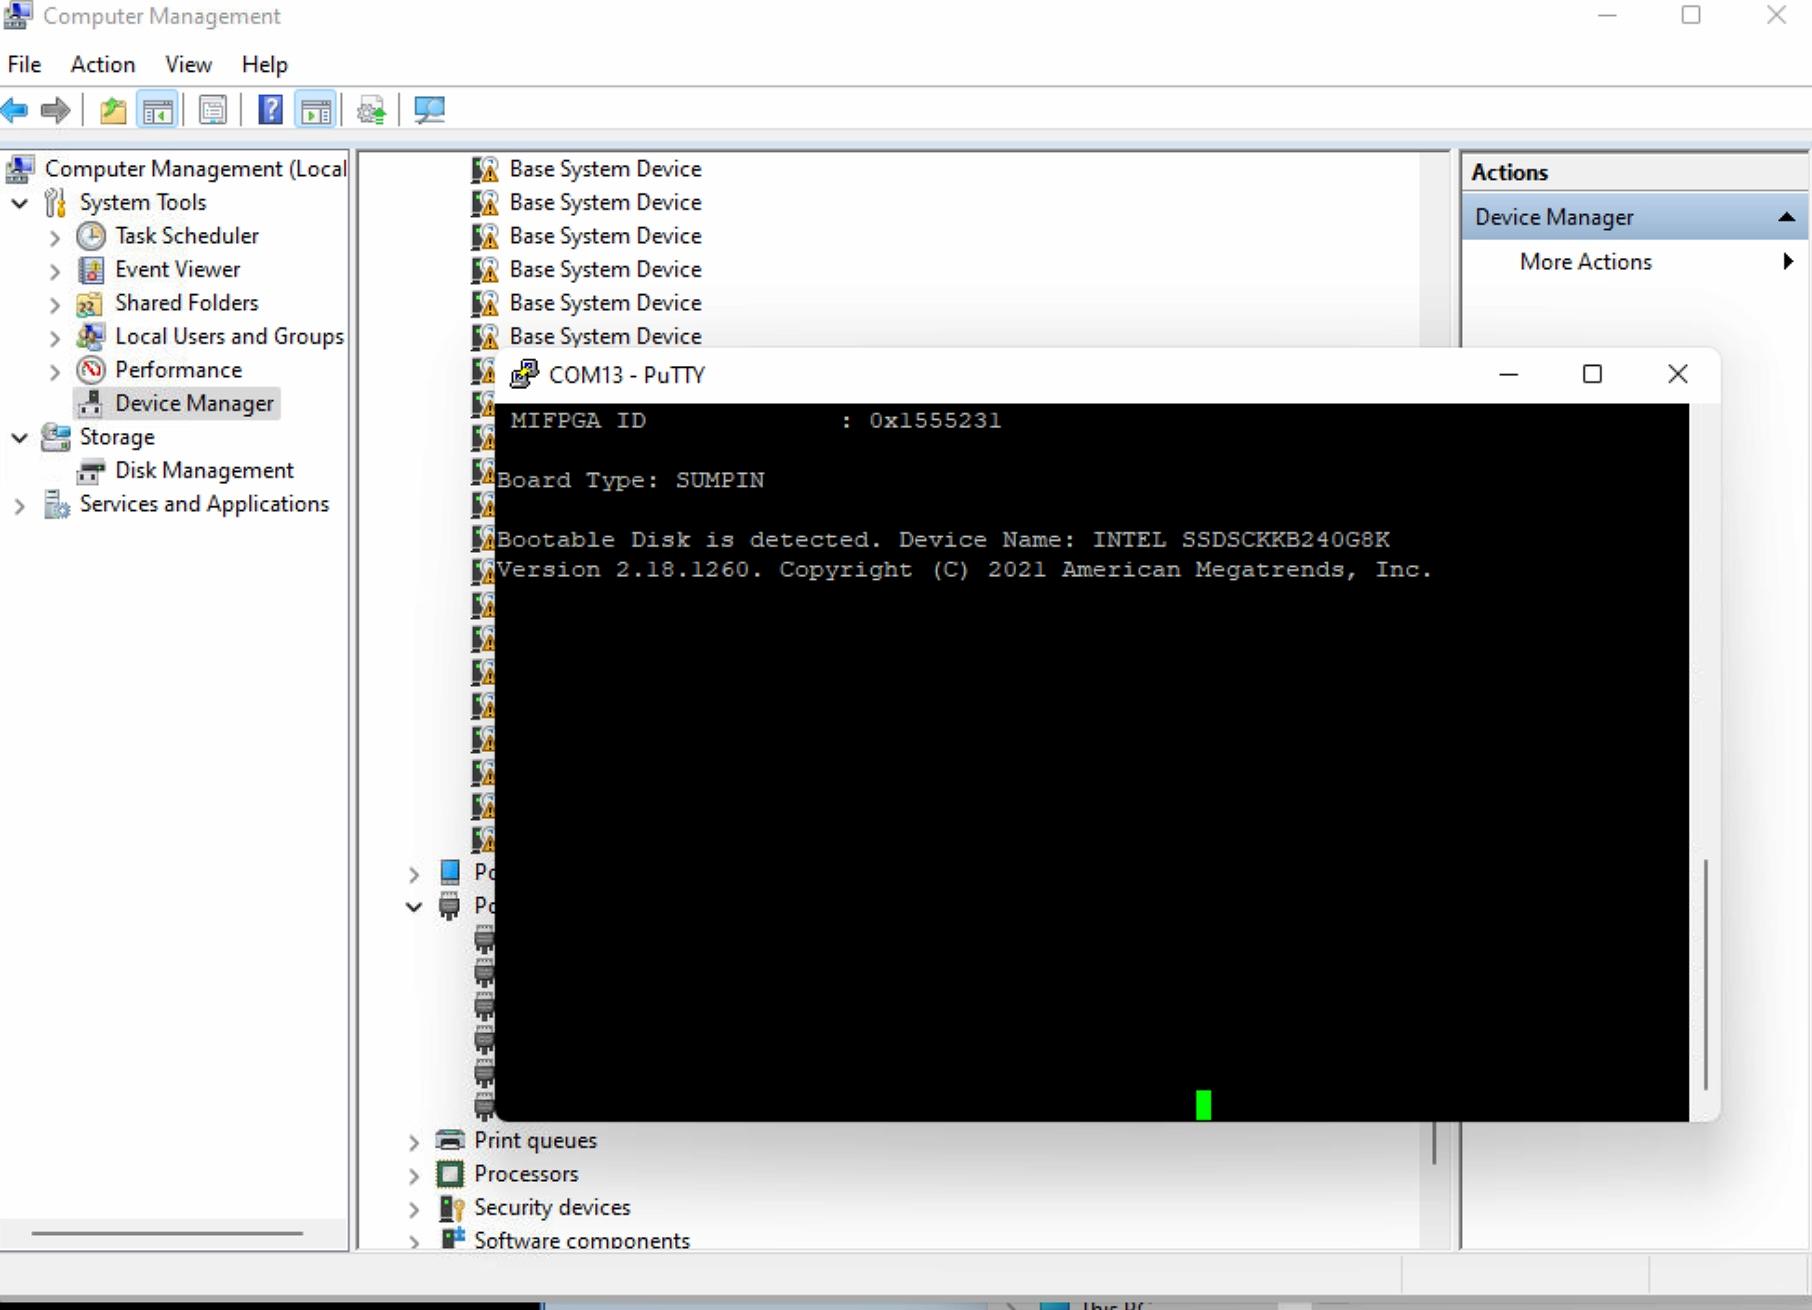1812x1310 pixels.
Task: Click the Computer Management title bar icon
Action: pos(17,16)
